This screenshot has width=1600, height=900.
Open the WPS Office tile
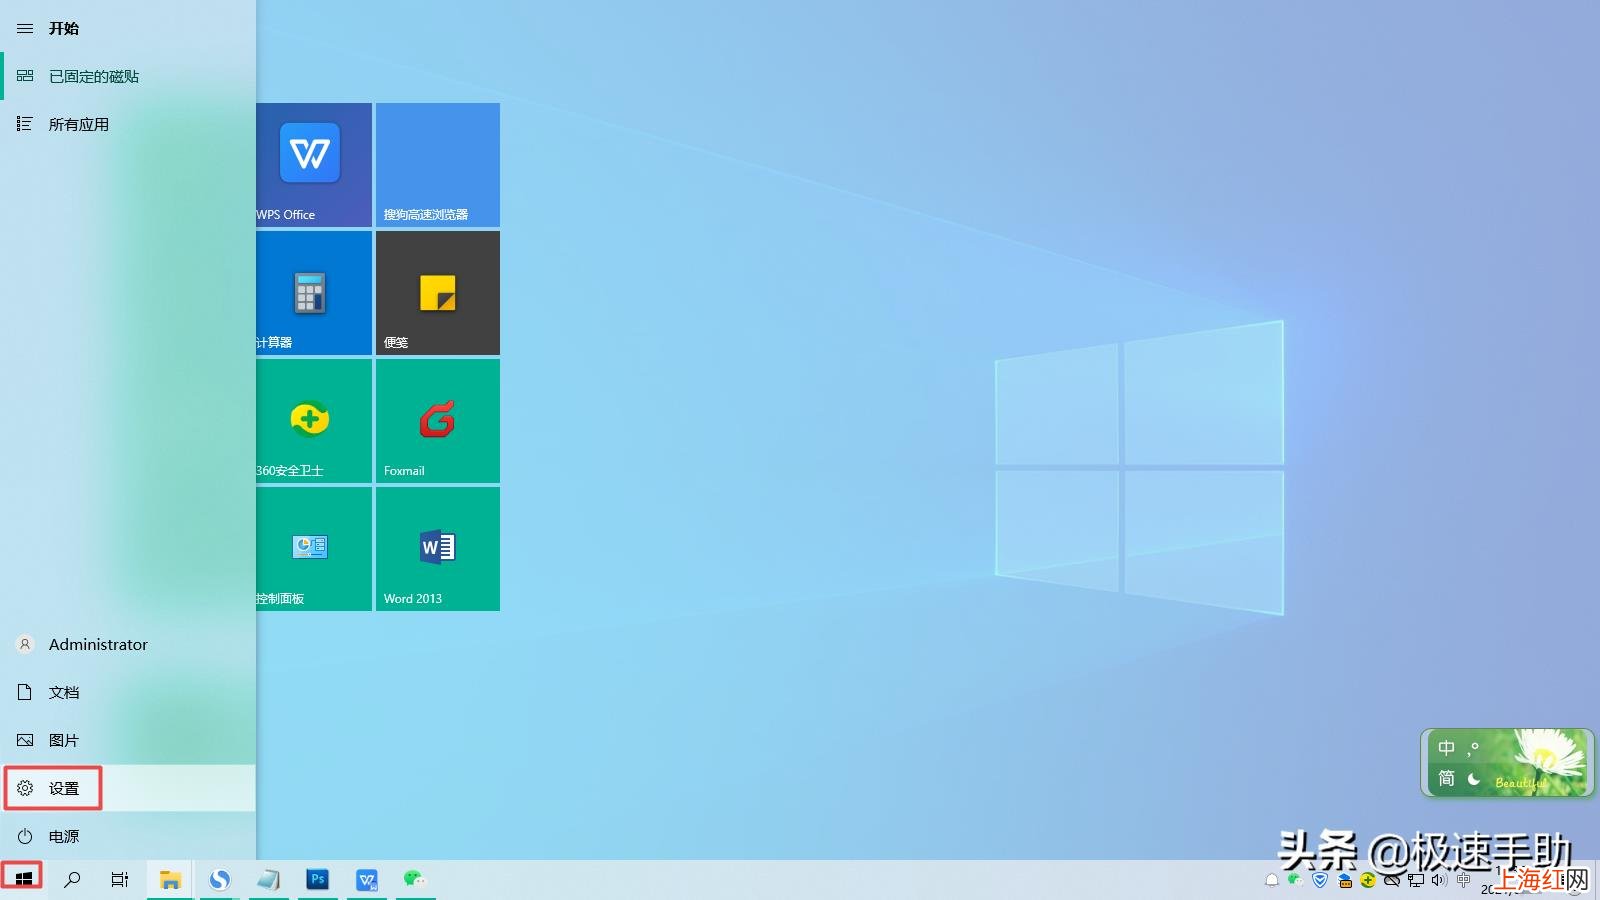pos(314,165)
